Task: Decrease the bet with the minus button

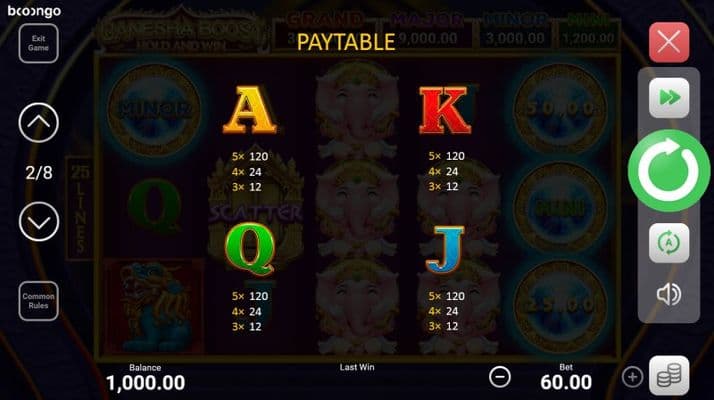Action: point(500,377)
